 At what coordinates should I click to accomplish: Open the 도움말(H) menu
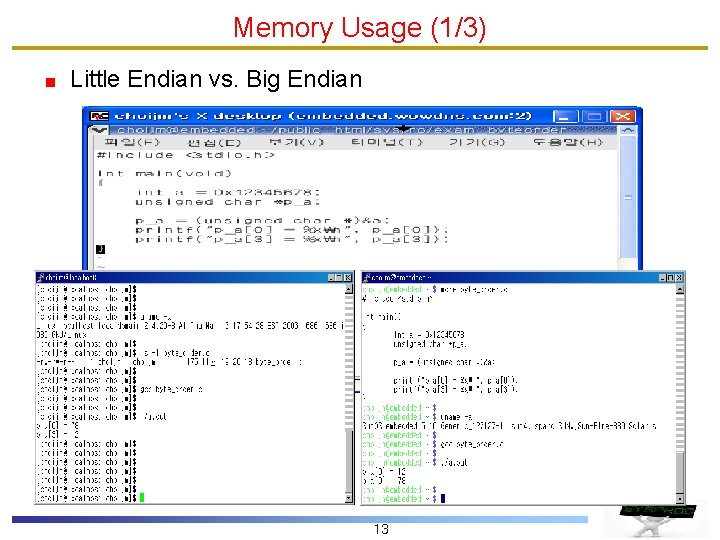click(568, 142)
